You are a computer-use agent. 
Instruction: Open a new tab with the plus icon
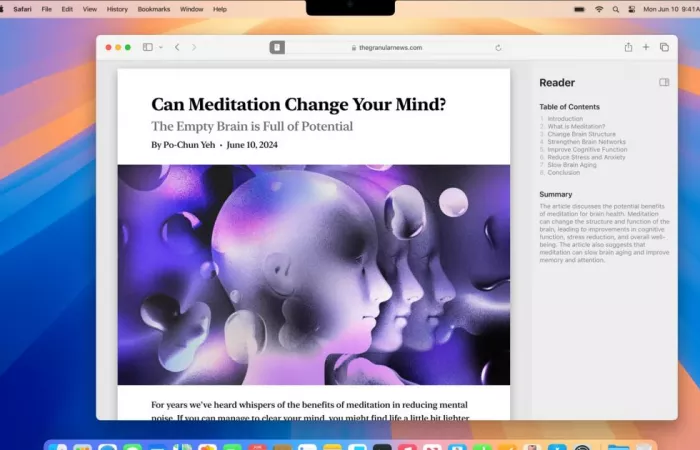pyautogui.click(x=646, y=47)
